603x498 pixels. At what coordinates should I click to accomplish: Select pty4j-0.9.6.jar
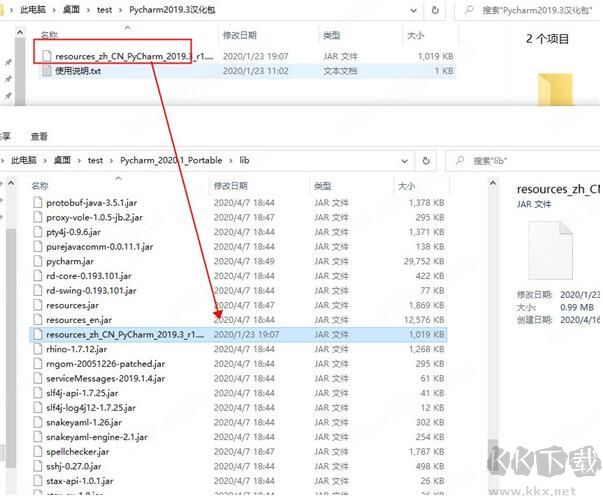pos(73,232)
